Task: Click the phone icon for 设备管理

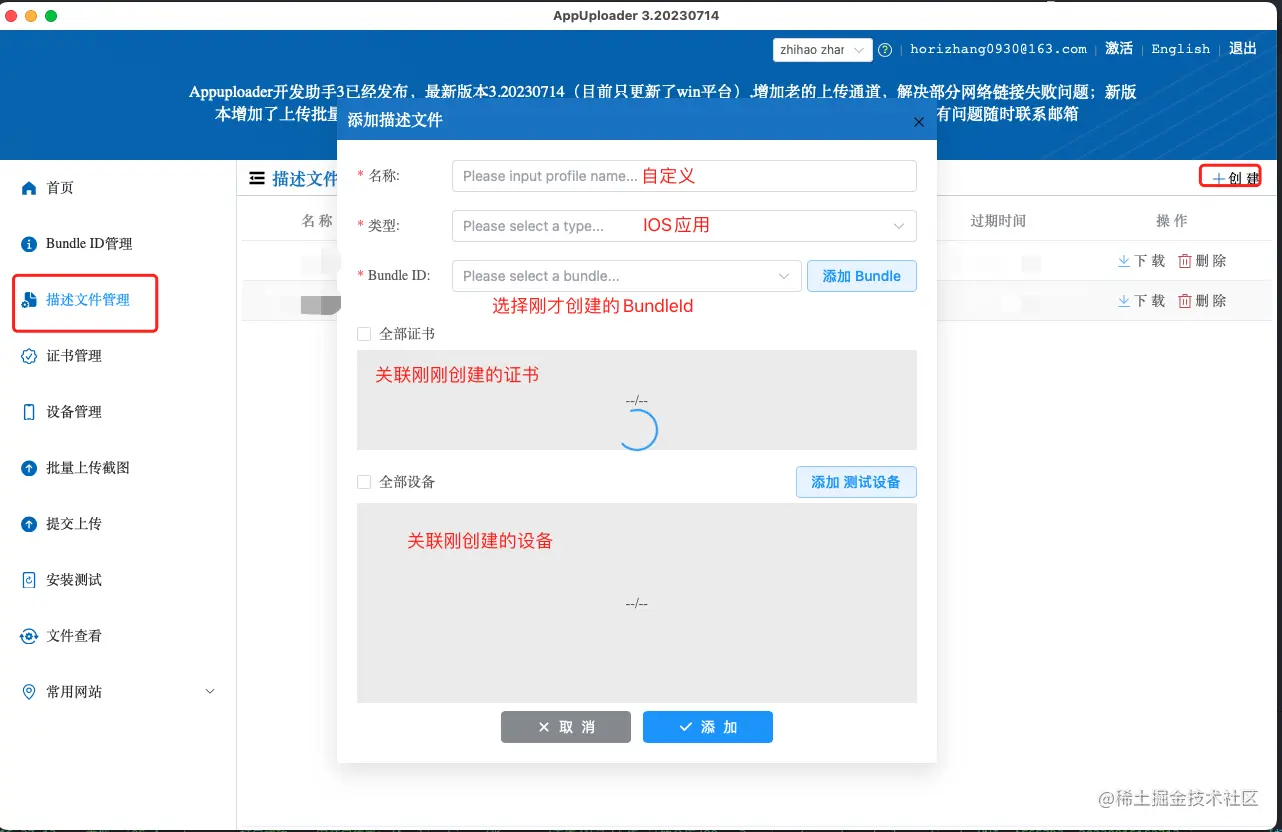Action: (x=29, y=412)
